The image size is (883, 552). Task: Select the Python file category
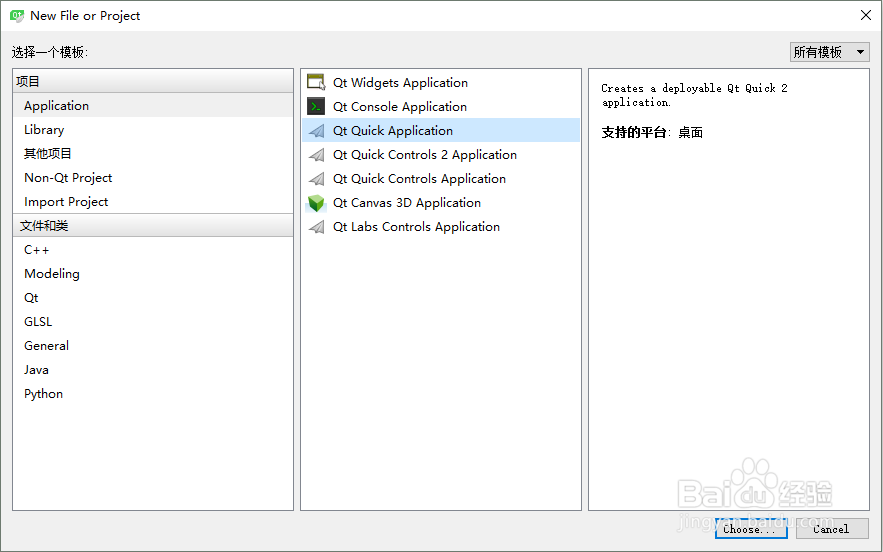tap(153, 394)
